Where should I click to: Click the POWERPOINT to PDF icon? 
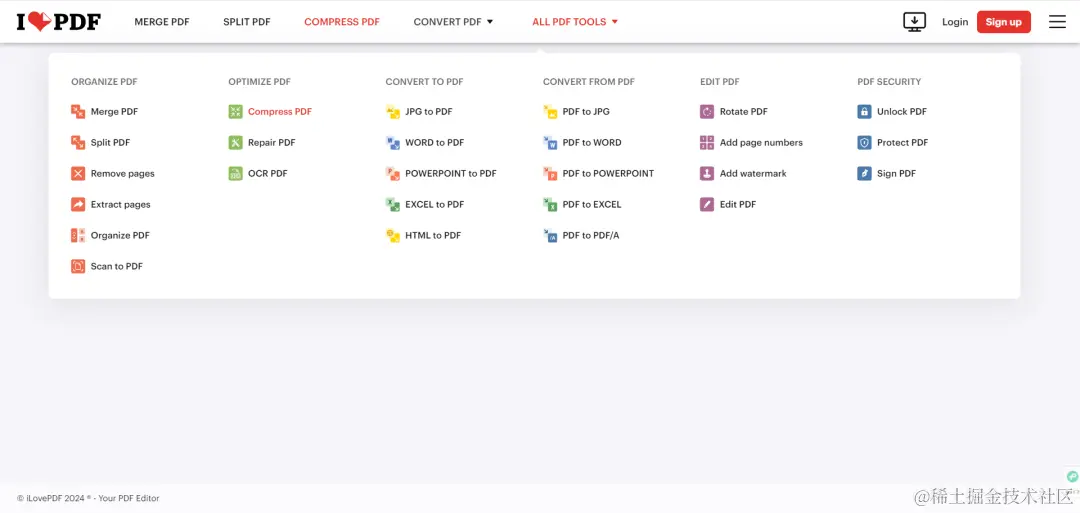point(393,174)
